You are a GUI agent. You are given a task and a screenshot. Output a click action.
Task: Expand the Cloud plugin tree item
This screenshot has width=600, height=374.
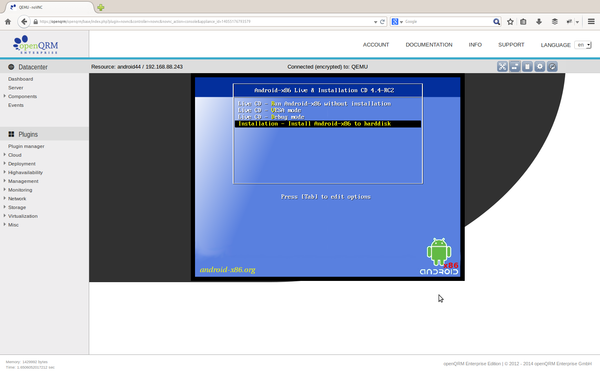tap(15, 155)
